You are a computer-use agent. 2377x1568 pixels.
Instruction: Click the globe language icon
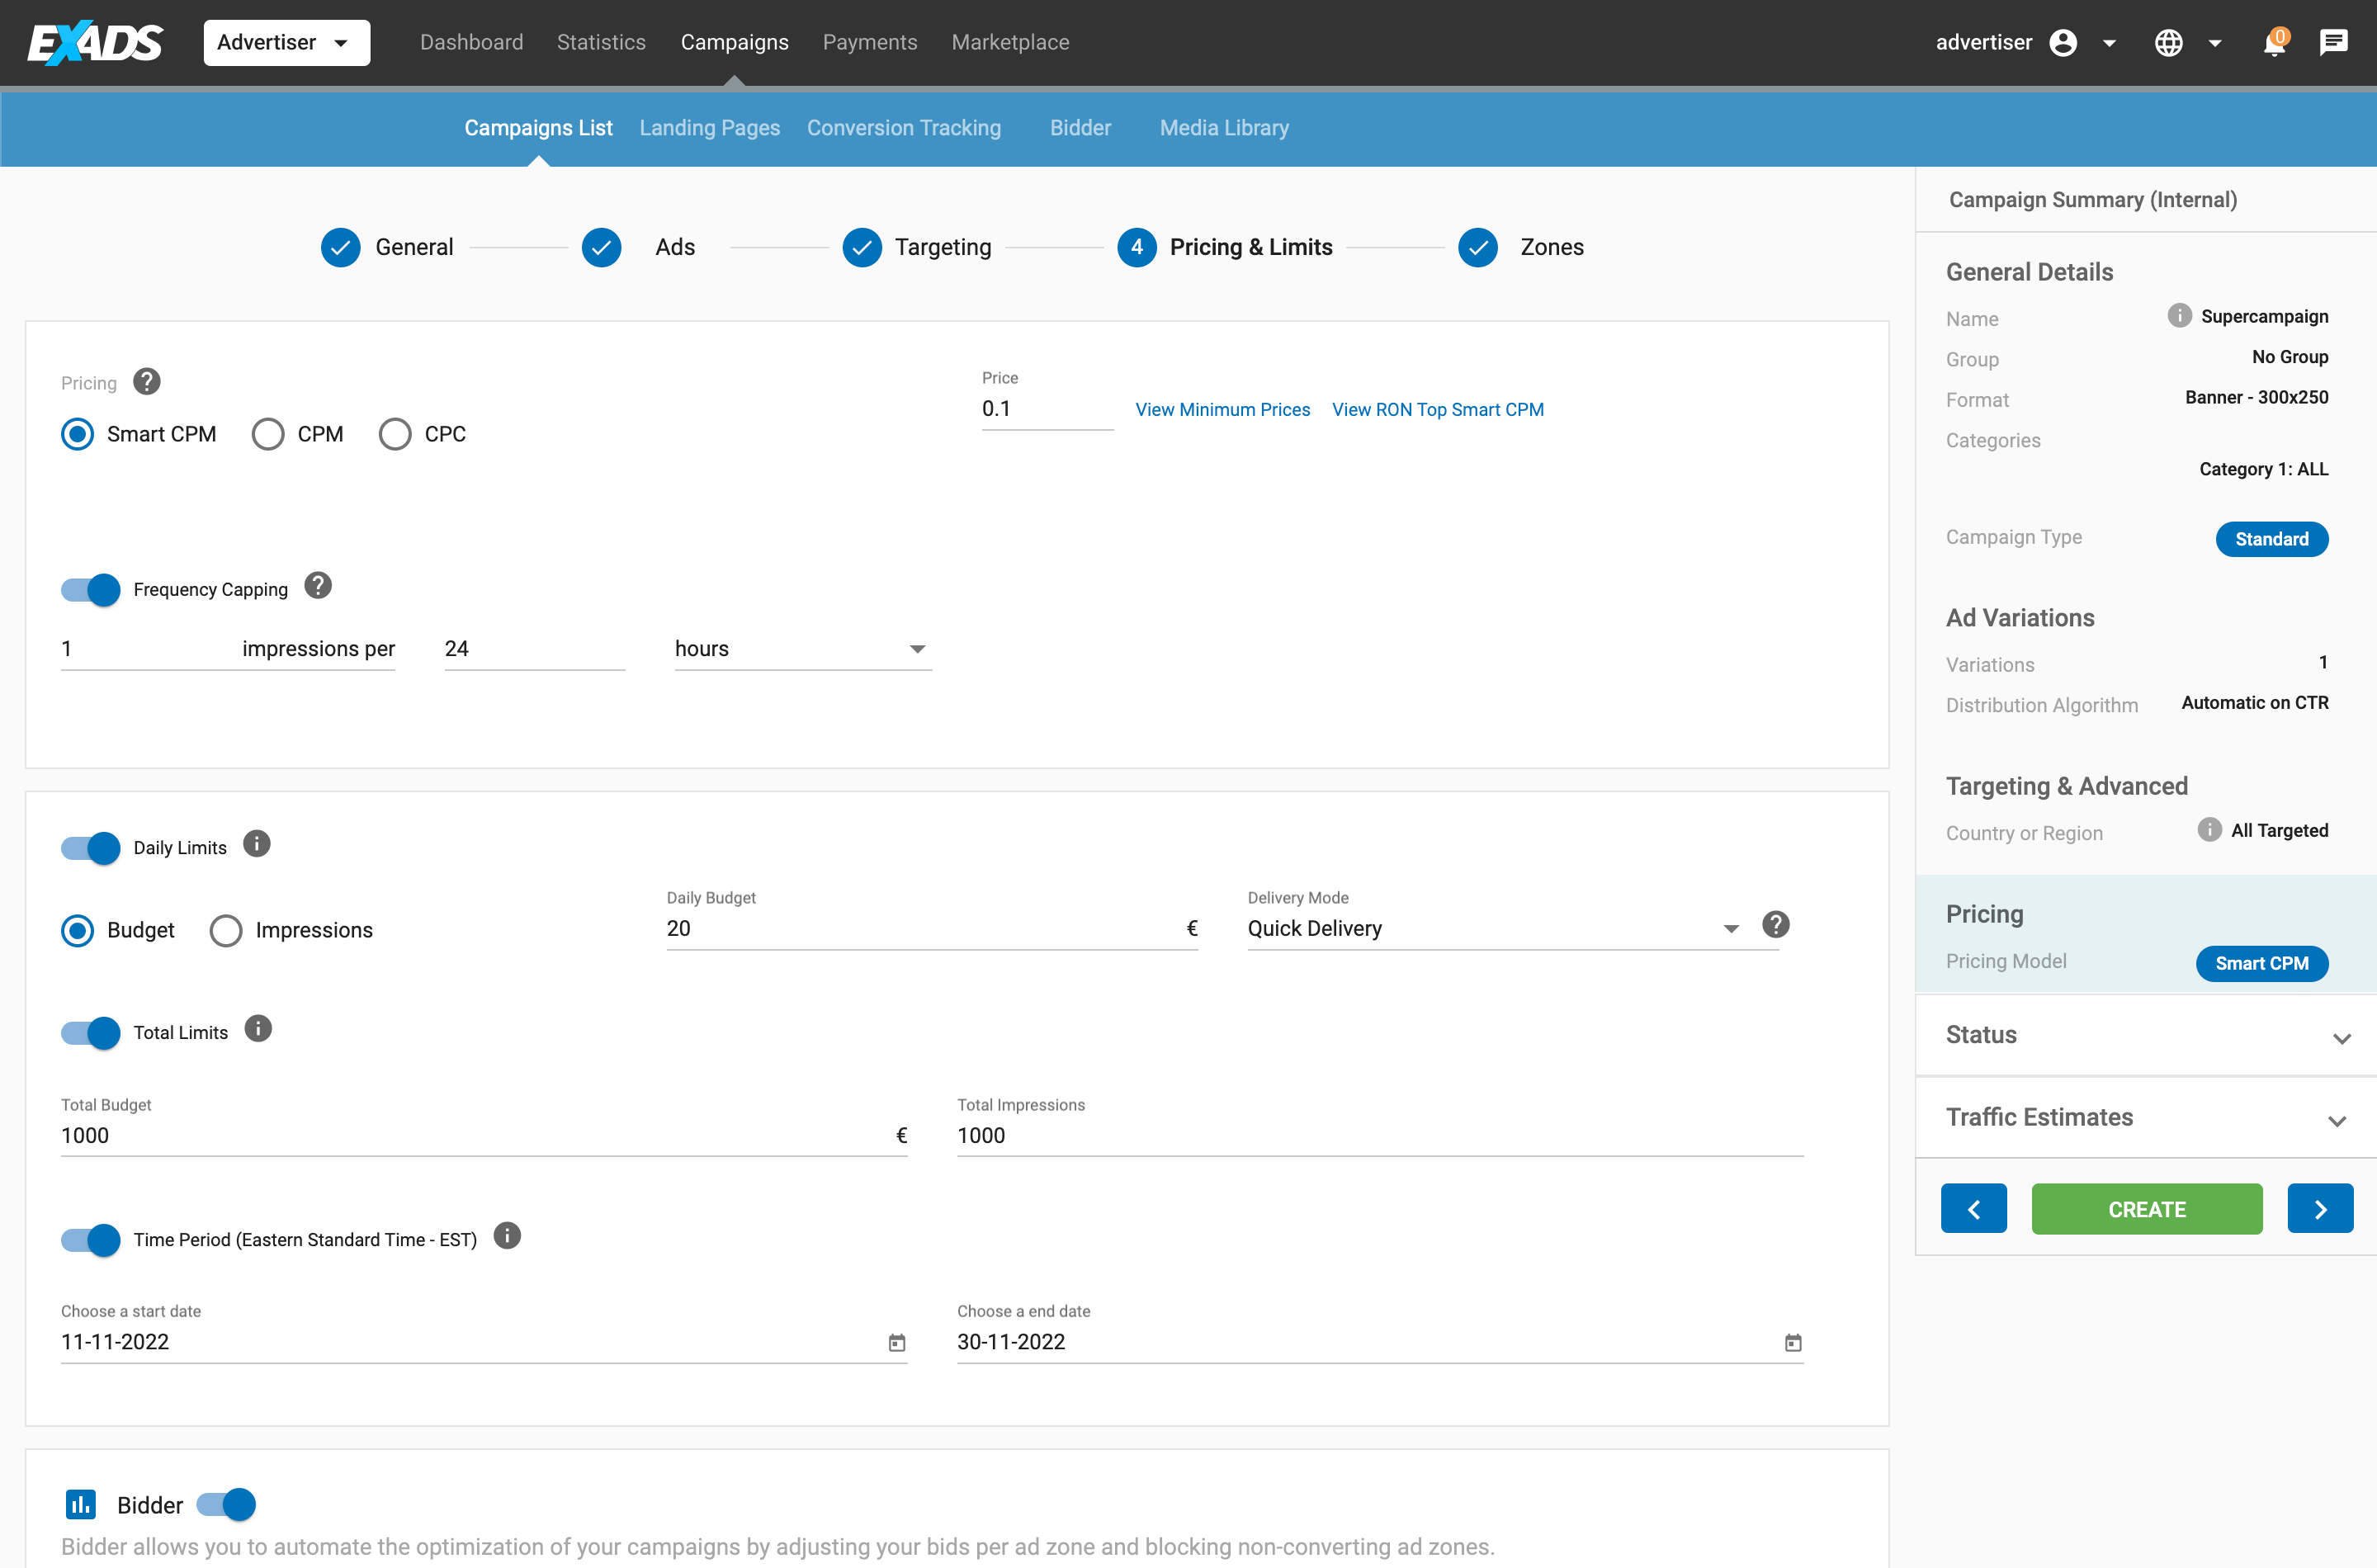point(2168,43)
